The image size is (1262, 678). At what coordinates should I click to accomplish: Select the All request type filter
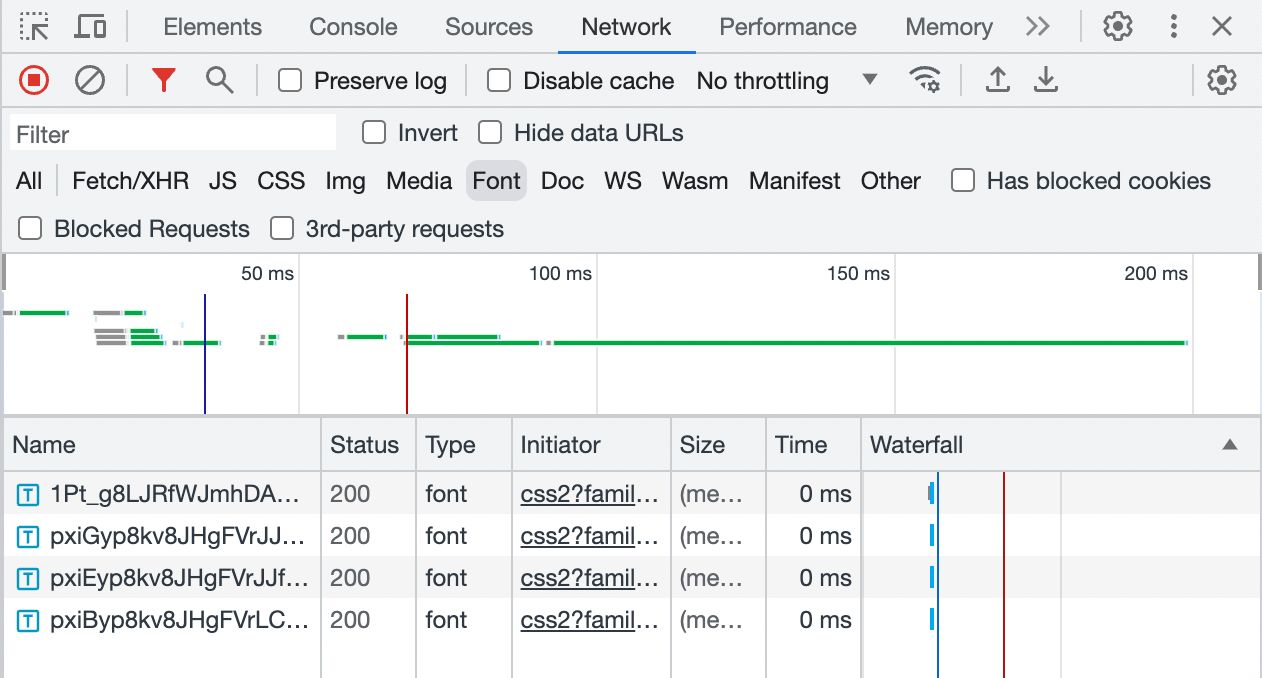point(29,181)
